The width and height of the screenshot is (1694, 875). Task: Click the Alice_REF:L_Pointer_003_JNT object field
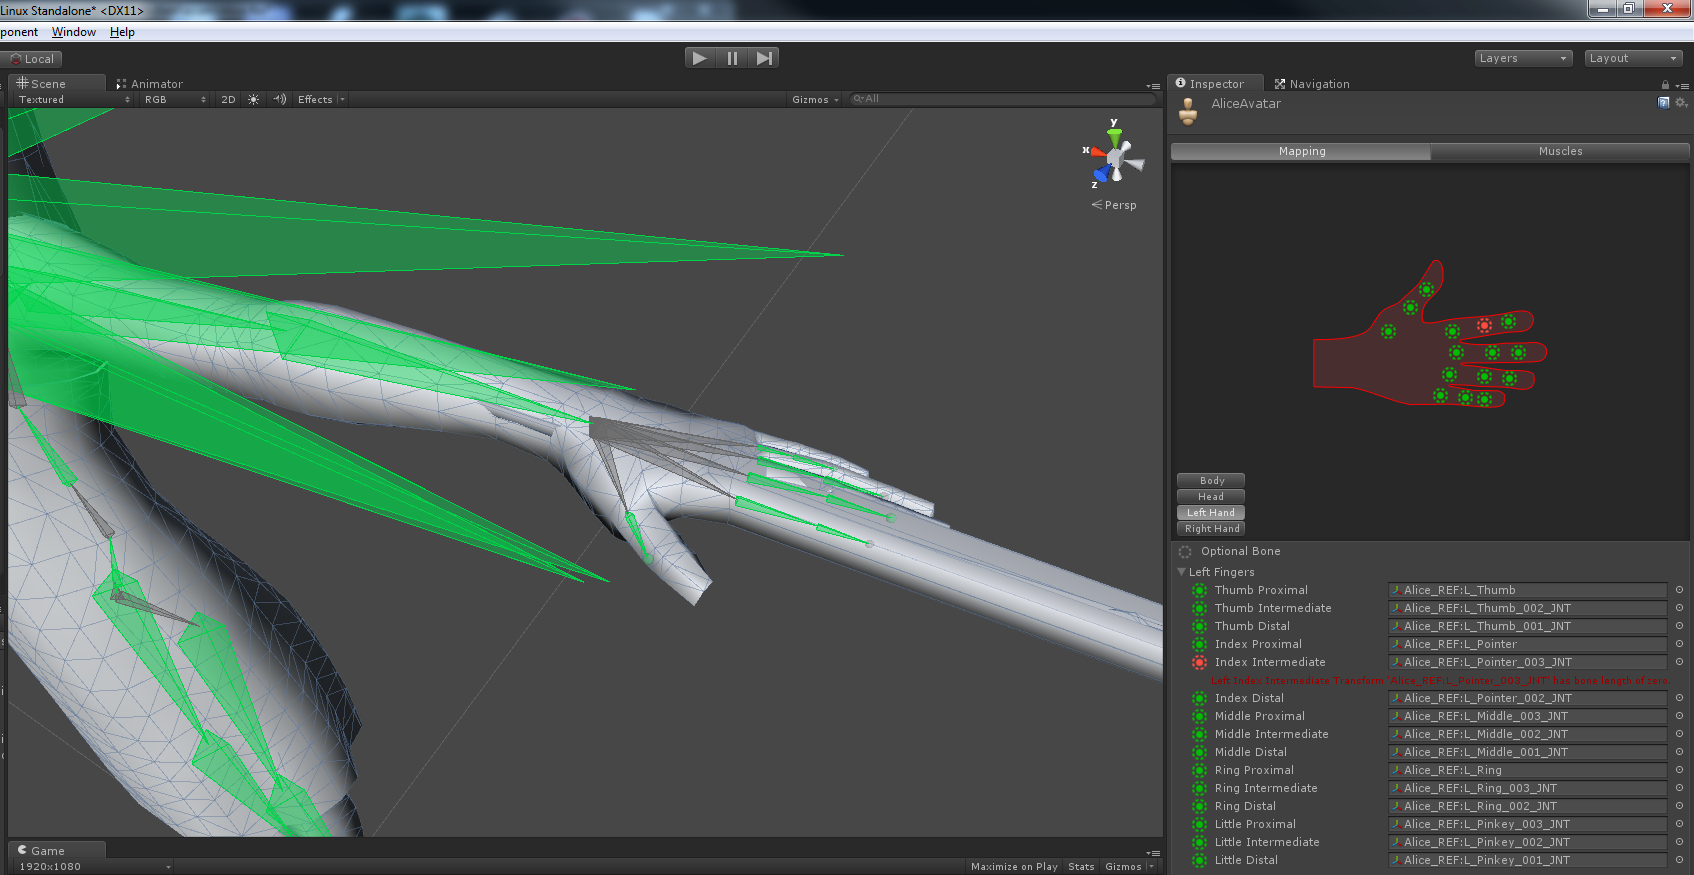(x=1527, y=662)
